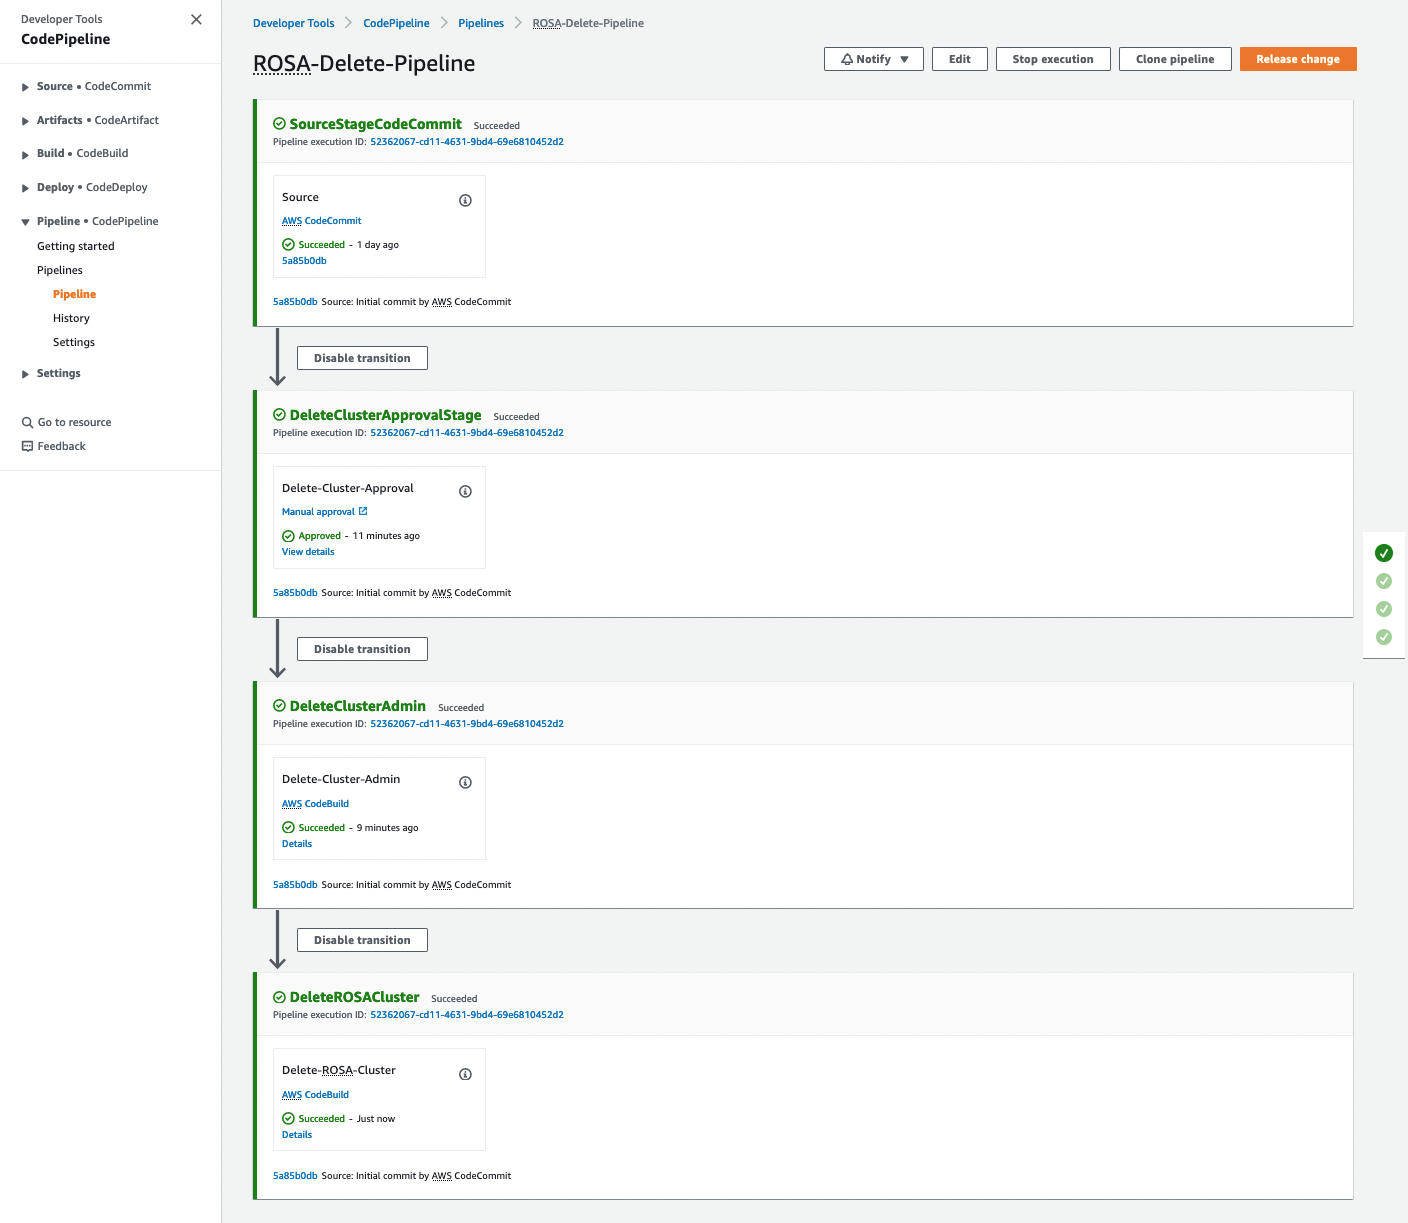This screenshot has width=1408, height=1223.
Task: Open info for Delete-Cluster-Admin action
Action: point(465,782)
